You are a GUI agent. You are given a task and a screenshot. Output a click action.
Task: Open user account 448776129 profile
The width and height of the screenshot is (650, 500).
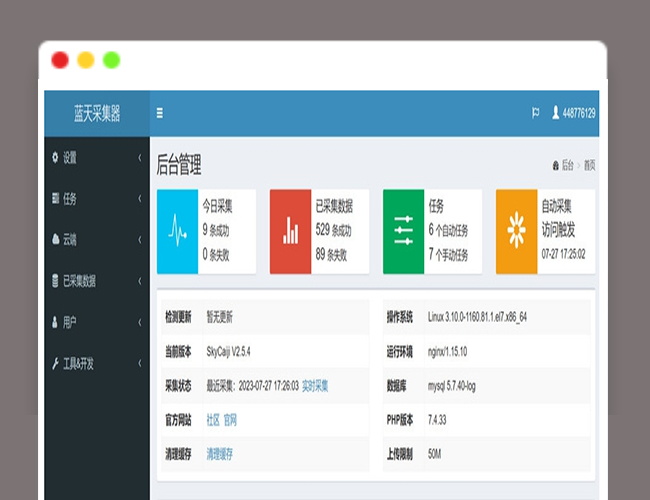(x=573, y=113)
